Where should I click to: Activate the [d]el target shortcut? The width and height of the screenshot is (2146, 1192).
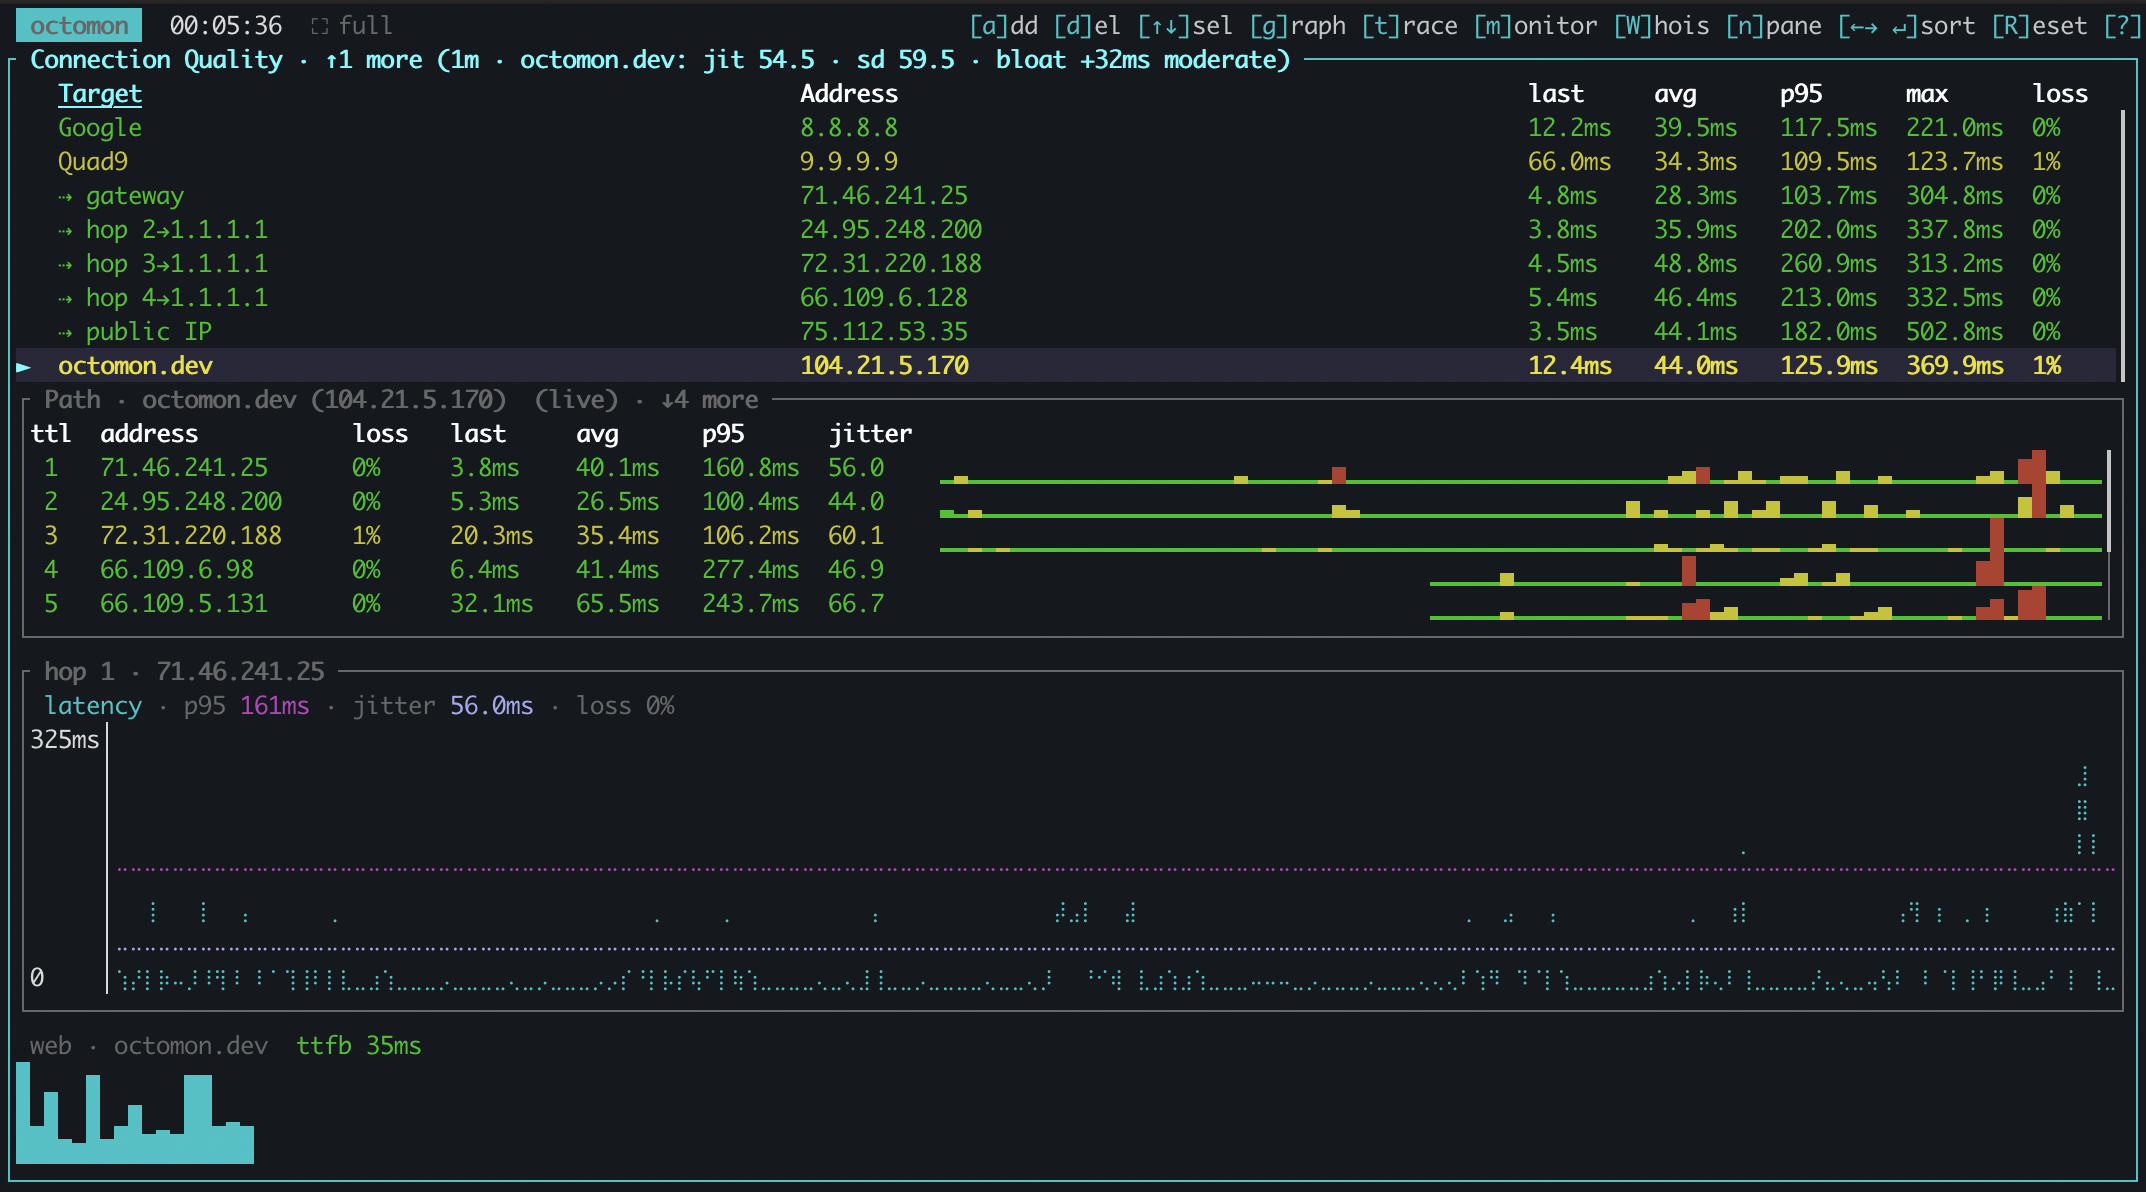click(1087, 25)
